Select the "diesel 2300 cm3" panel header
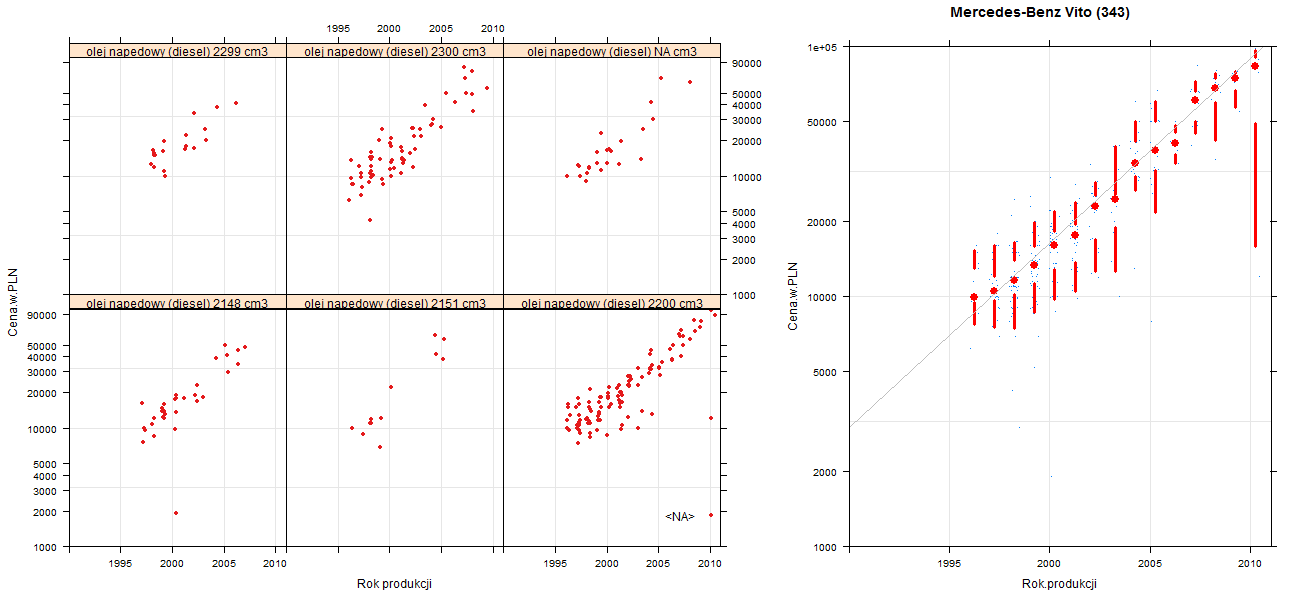Image resolution: width=1300 pixels, height=600 pixels. tap(395, 51)
